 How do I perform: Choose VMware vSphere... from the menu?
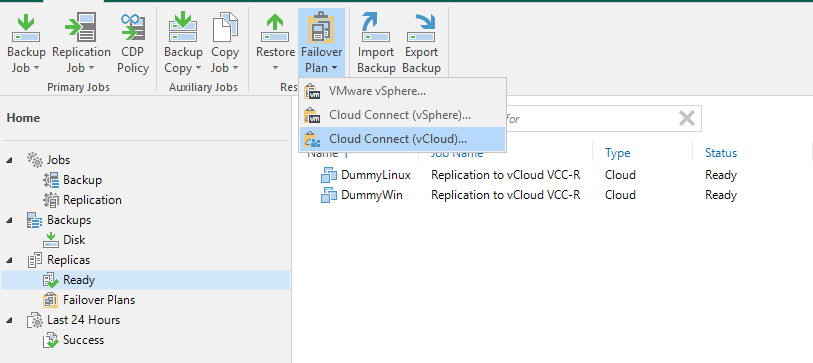pos(402,91)
